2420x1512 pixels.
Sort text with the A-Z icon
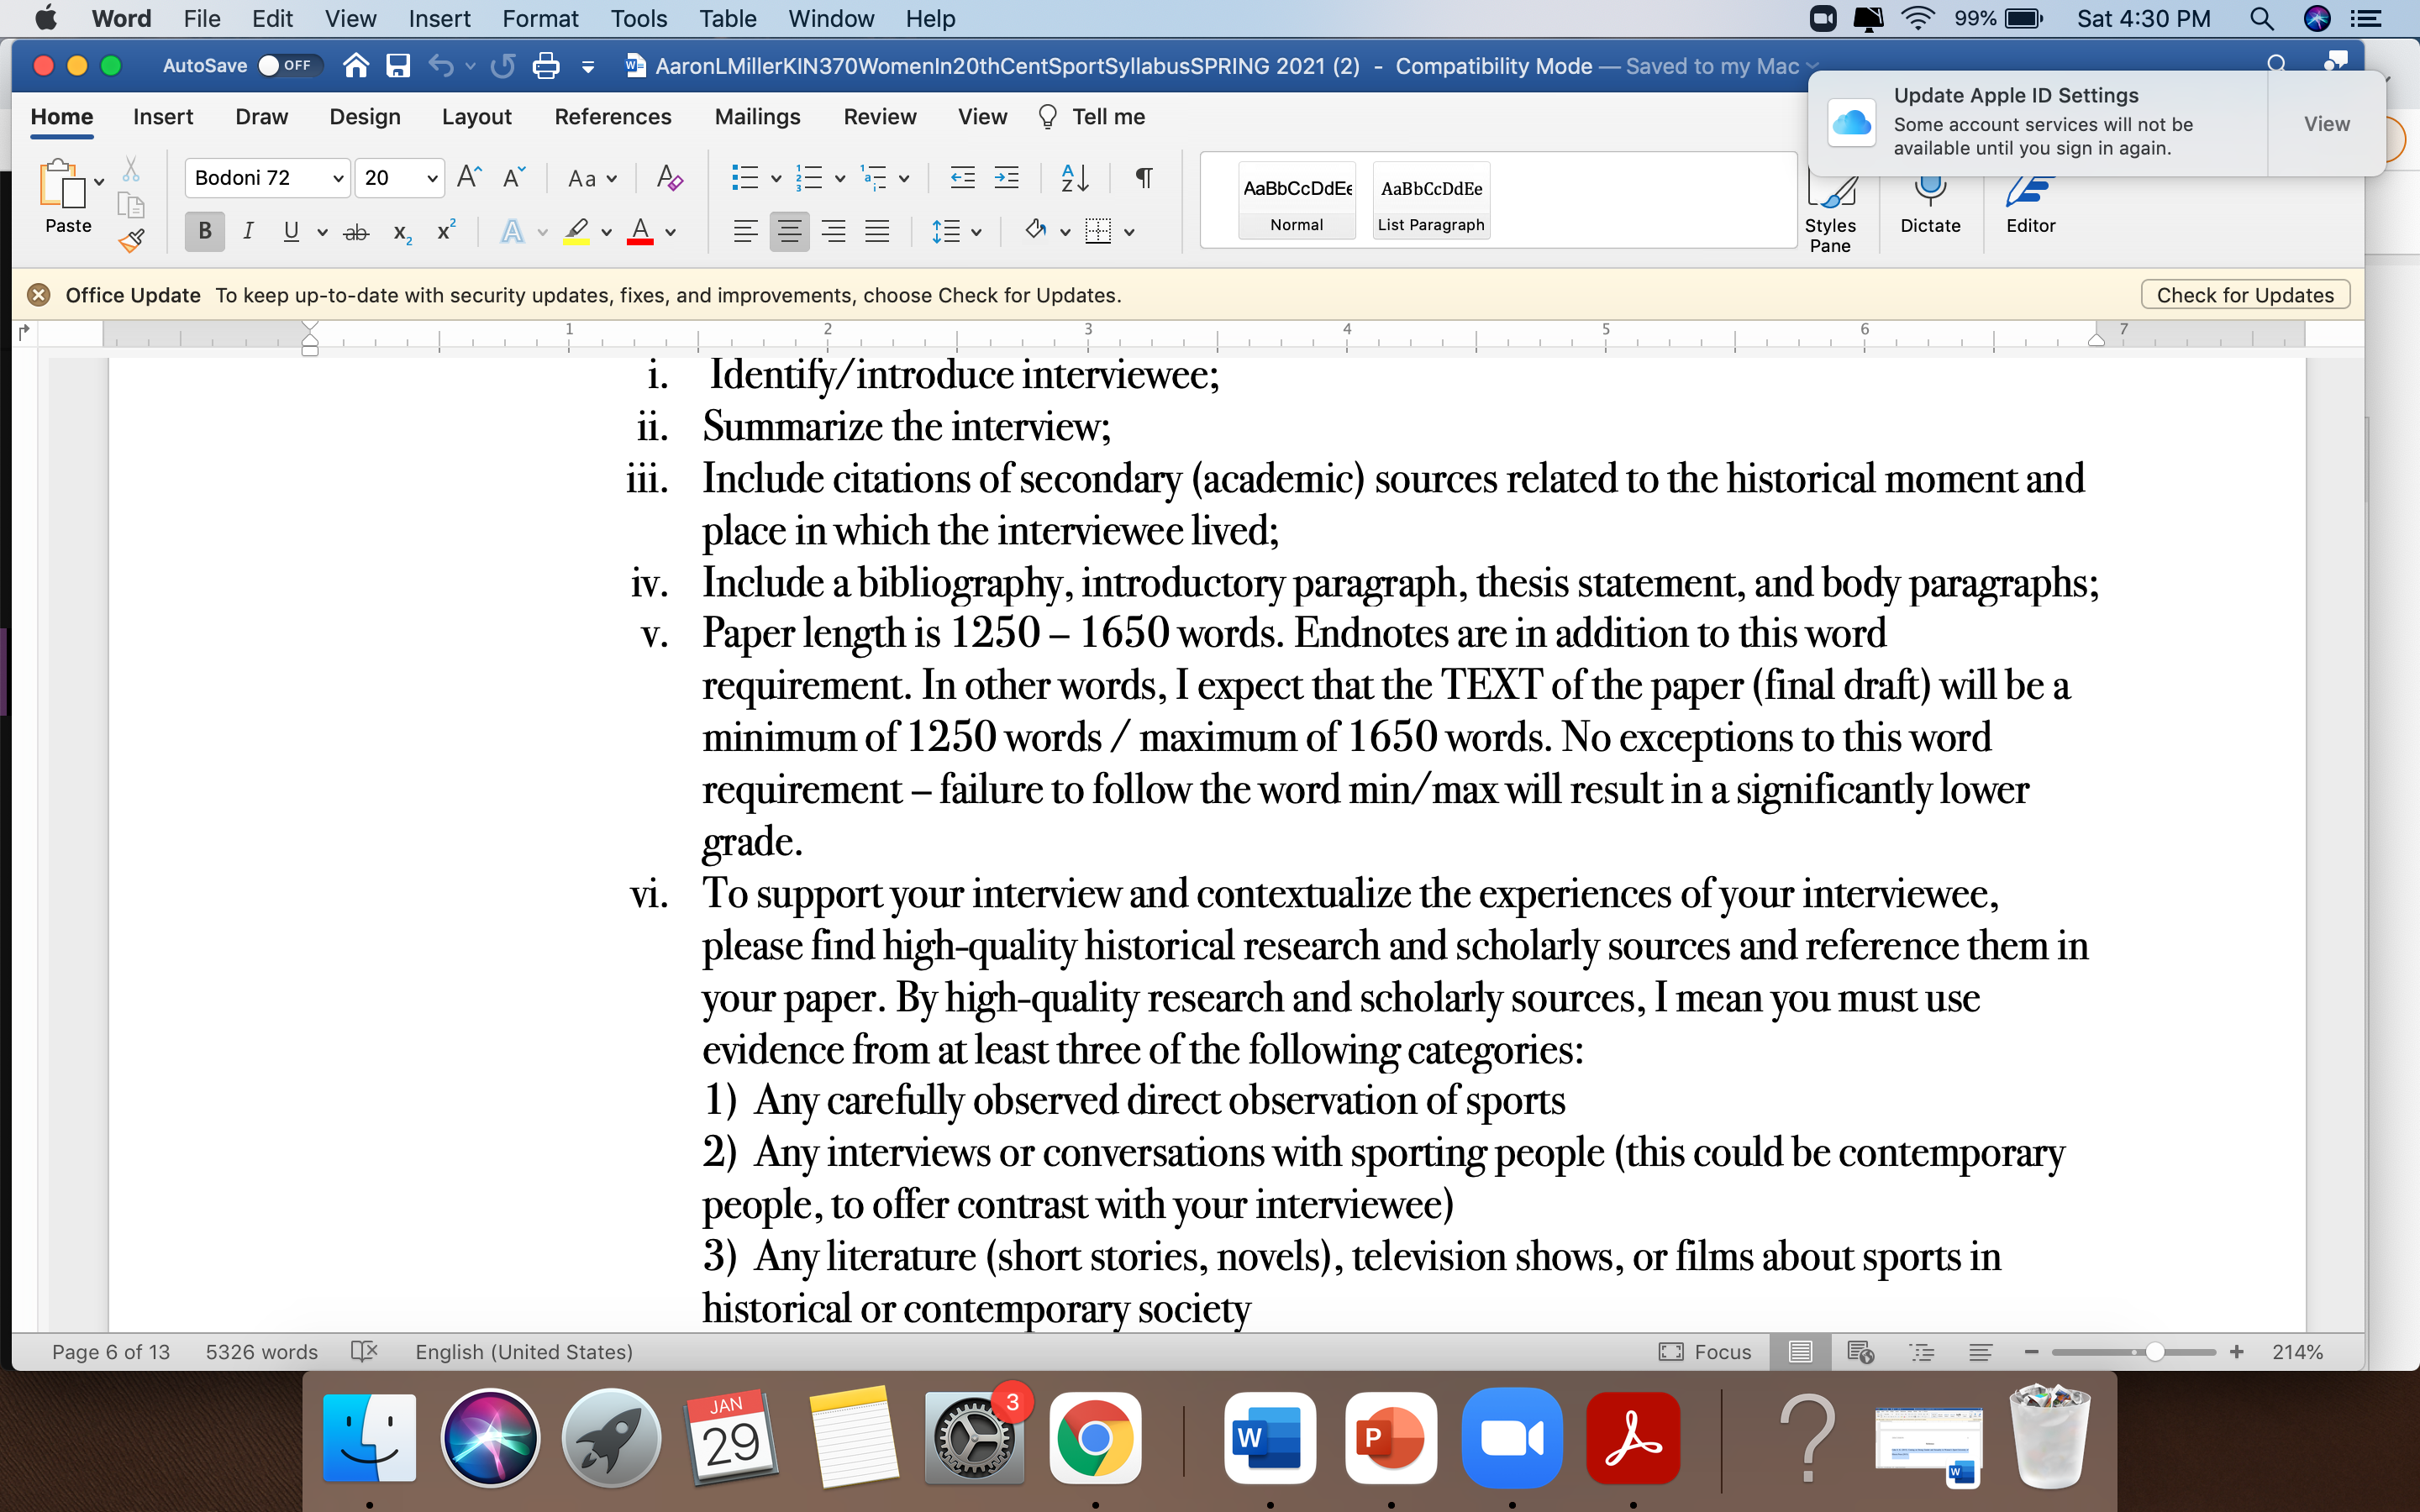pyautogui.click(x=1074, y=178)
